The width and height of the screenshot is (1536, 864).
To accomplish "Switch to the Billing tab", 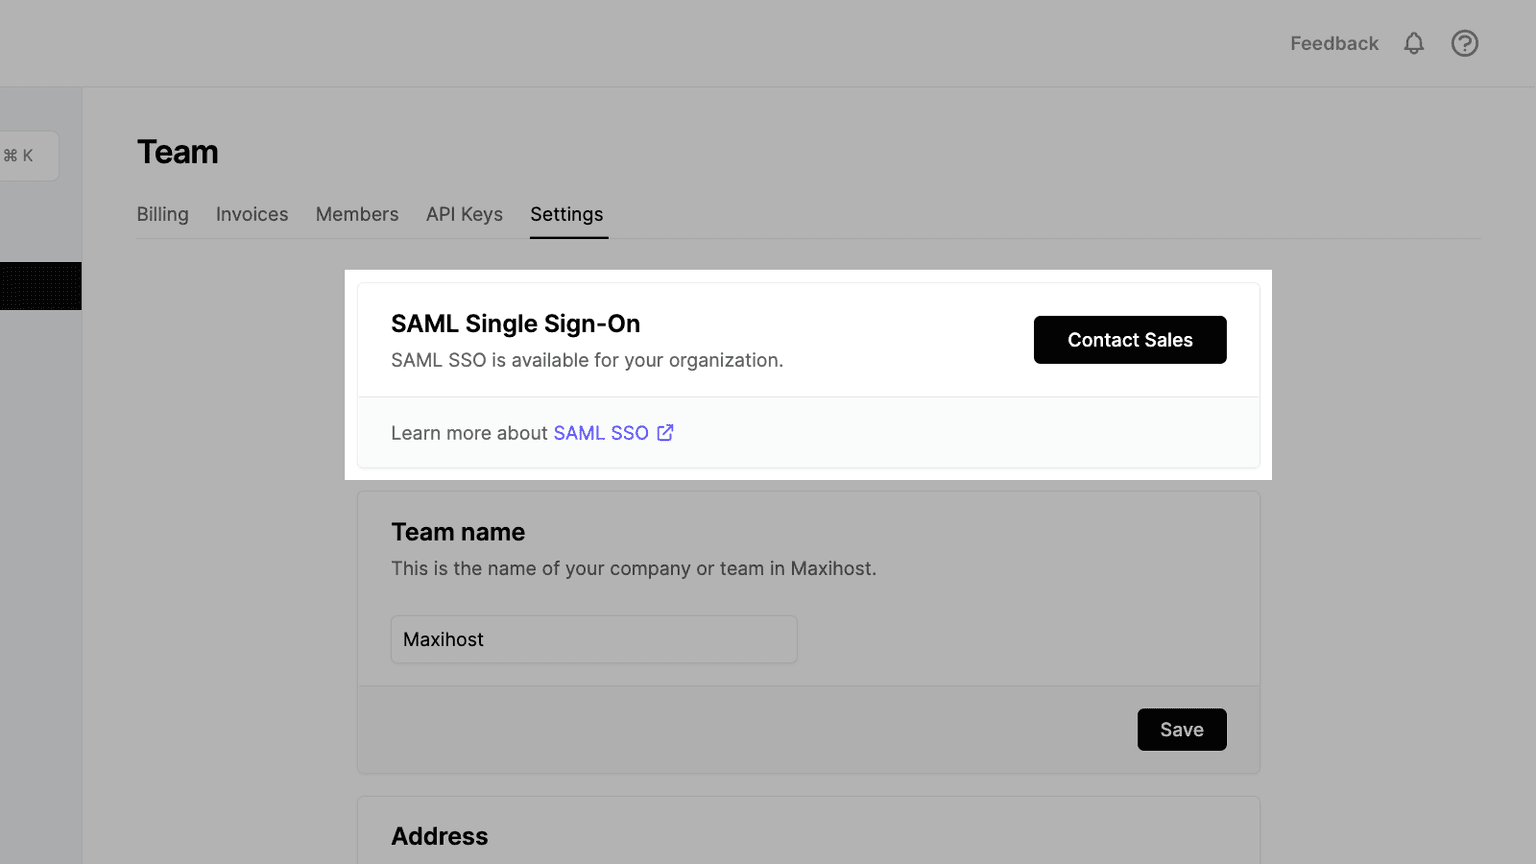I will click(162, 214).
